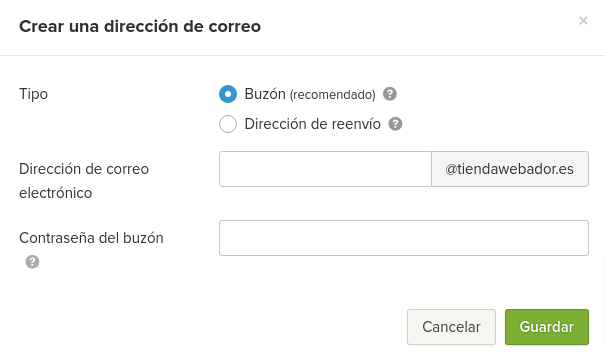This screenshot has height=362, width=605.
Task: Close the dialog with the X icon
Action: 583,20
